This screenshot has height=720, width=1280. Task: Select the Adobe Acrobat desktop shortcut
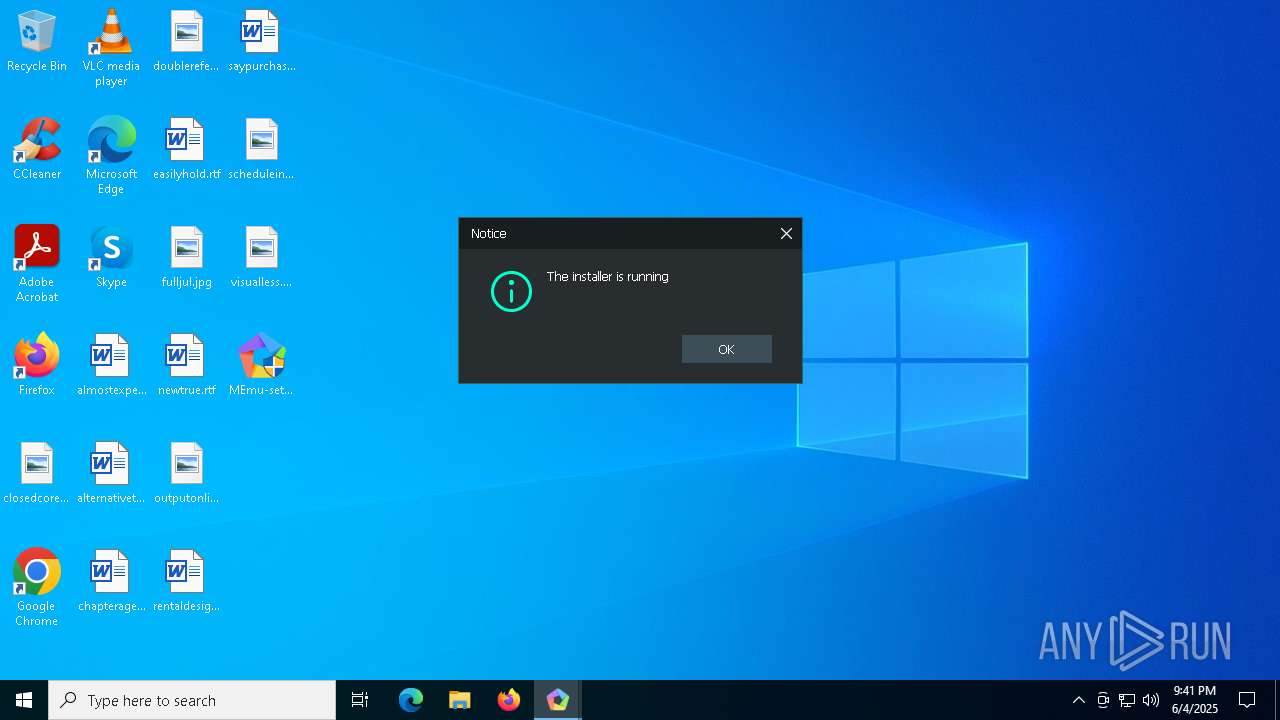[37, 264]
